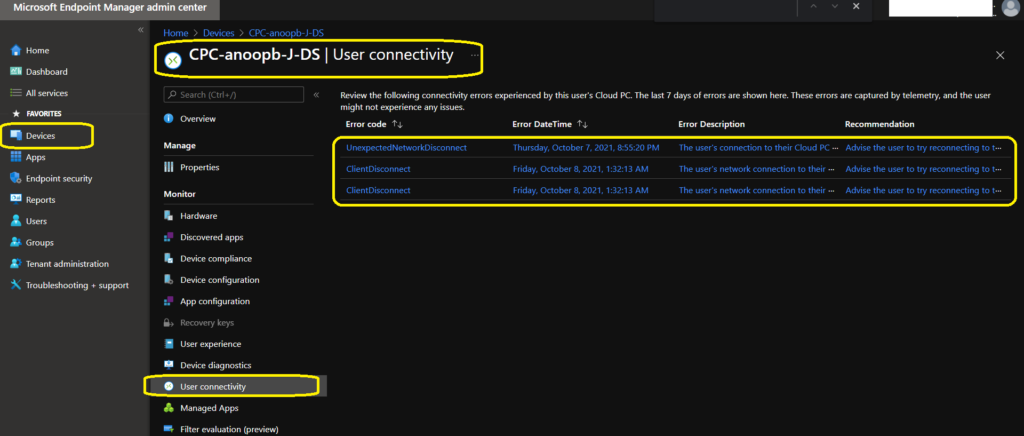Click Tenant administration icon
1024x436 pixels.
coord(16,264)
